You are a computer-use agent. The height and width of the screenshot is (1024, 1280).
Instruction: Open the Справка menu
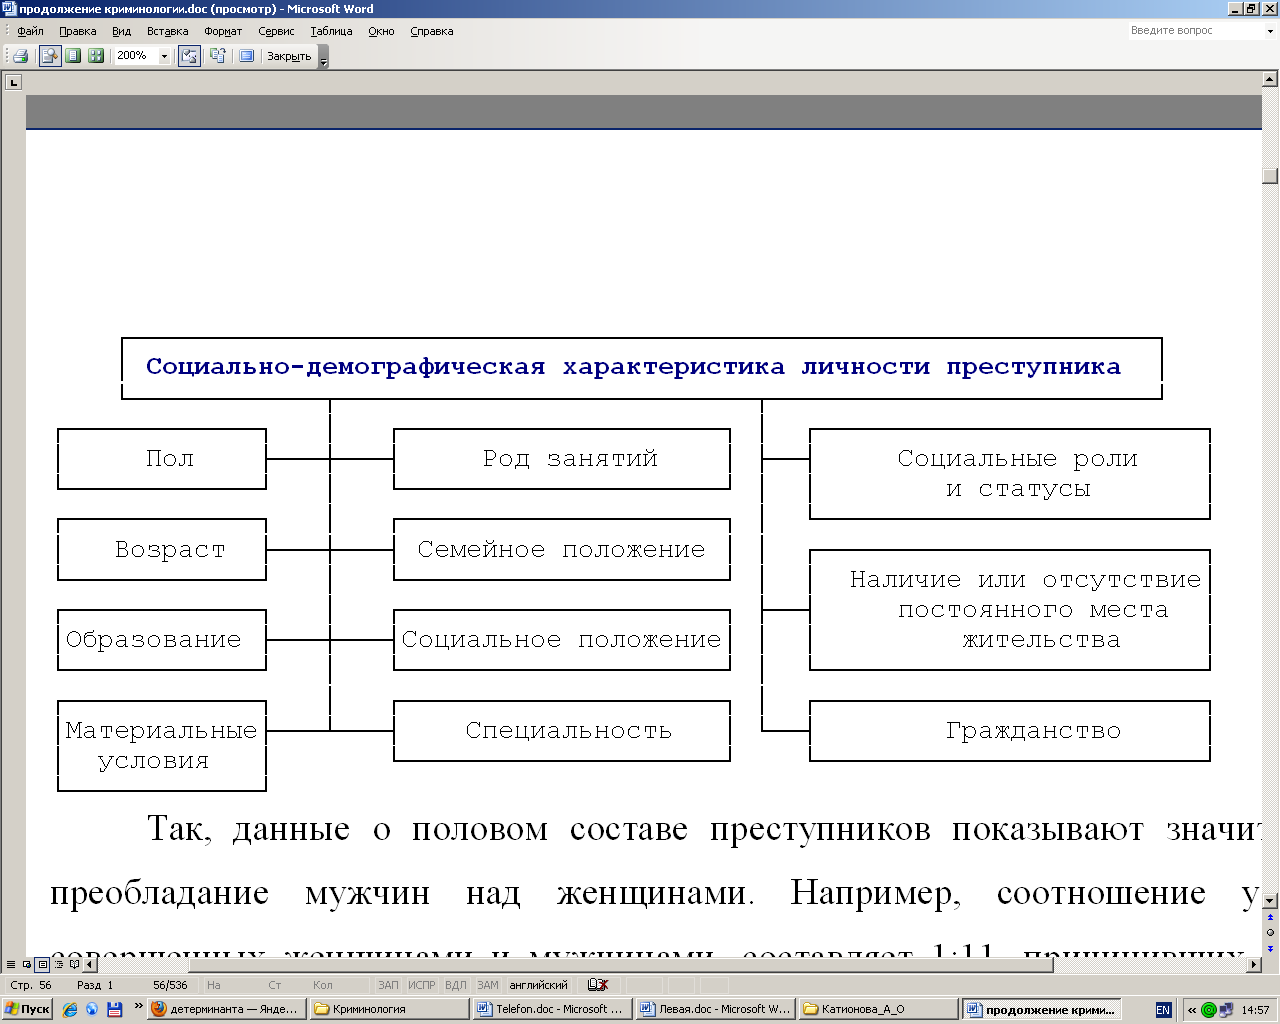431,31
